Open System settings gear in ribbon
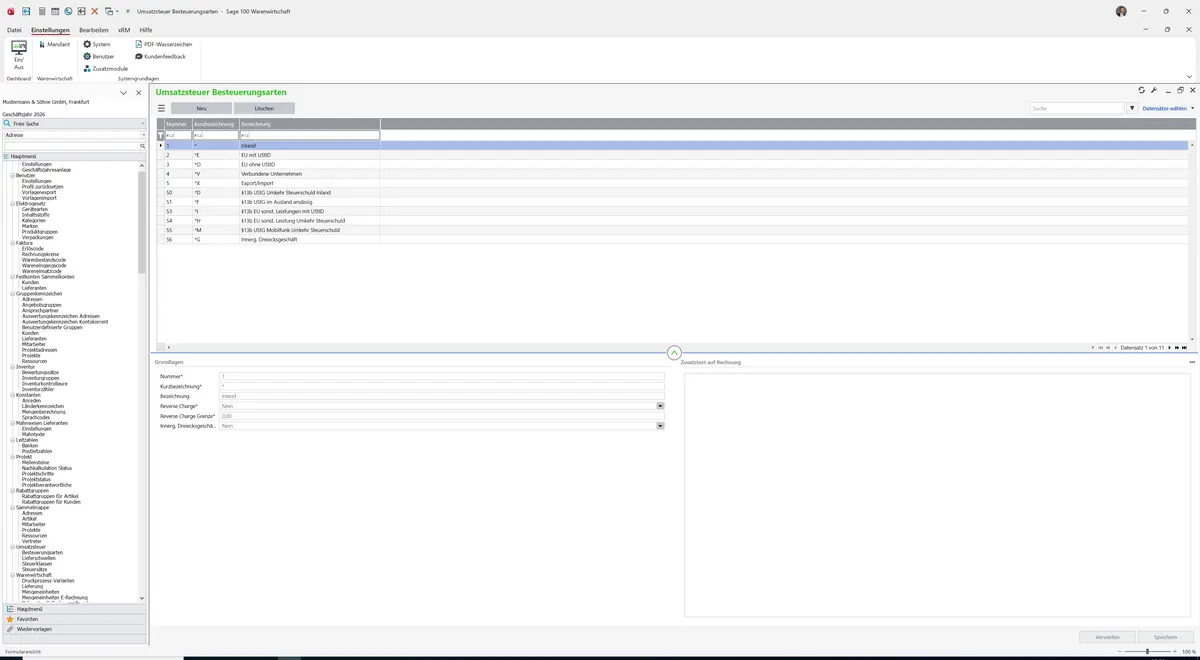1200x660 pixels. pos(97,44)
